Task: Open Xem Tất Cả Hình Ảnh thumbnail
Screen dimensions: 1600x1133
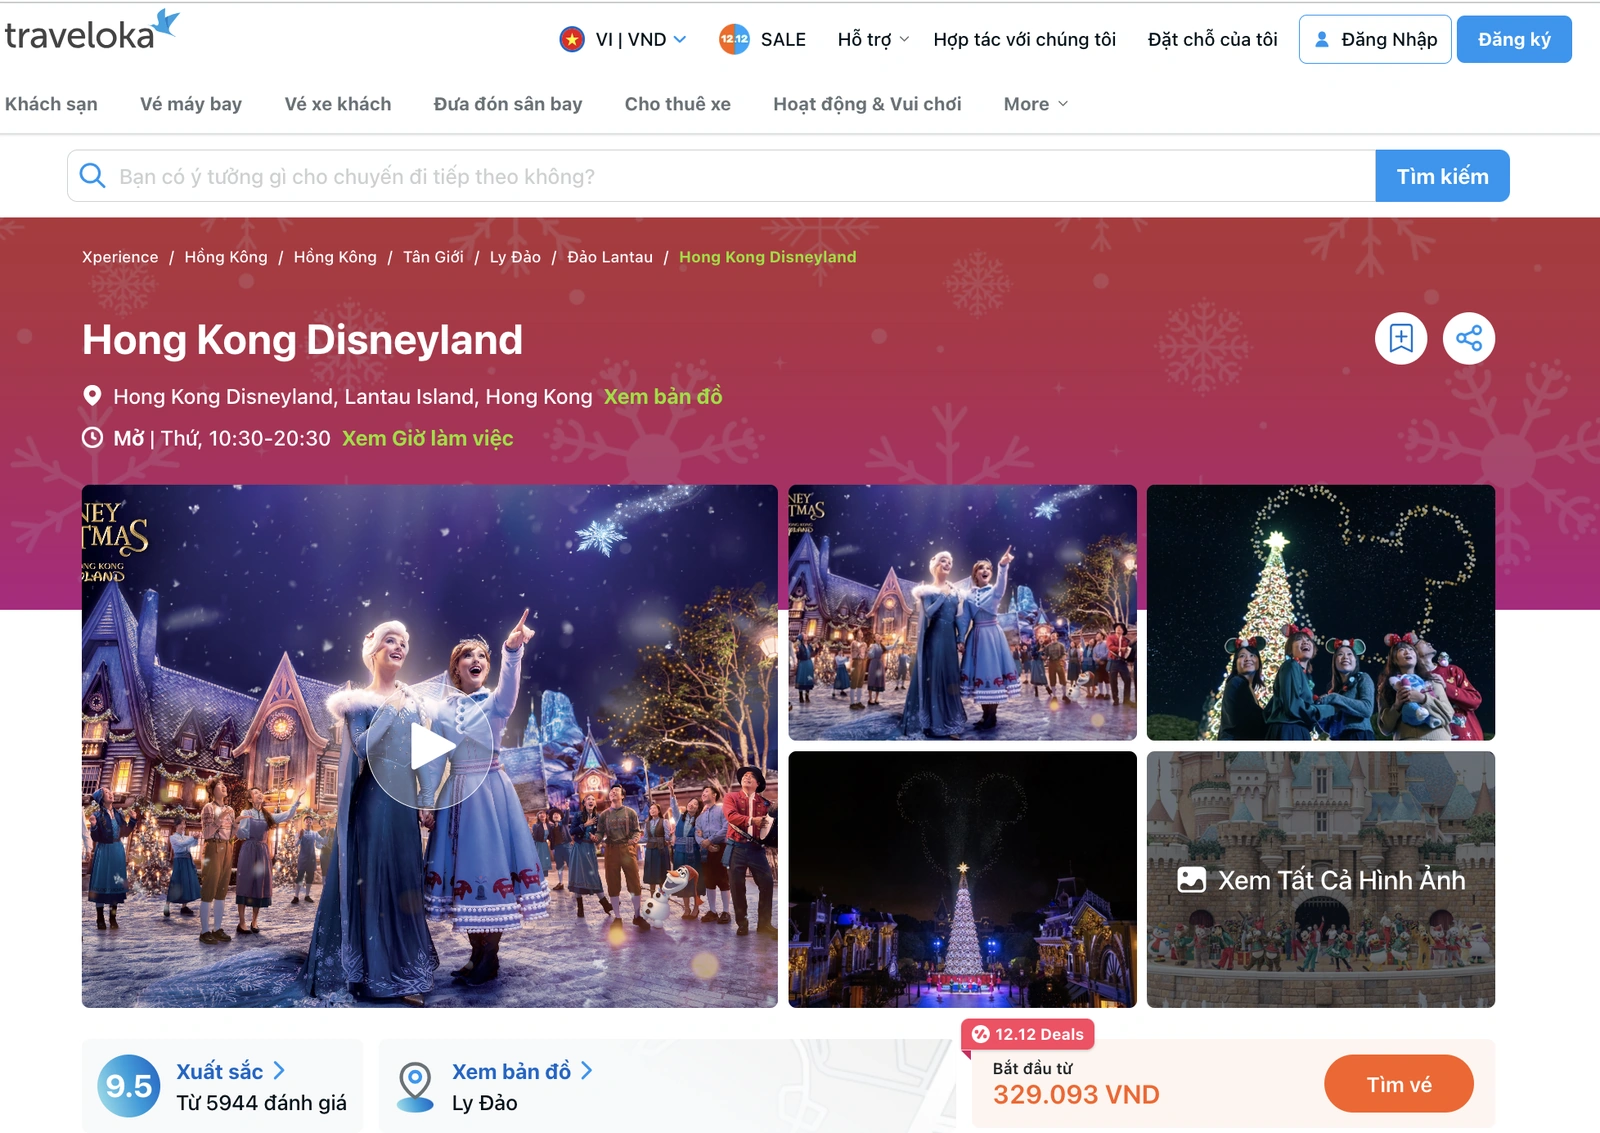Action: [x=1321, y=879]
